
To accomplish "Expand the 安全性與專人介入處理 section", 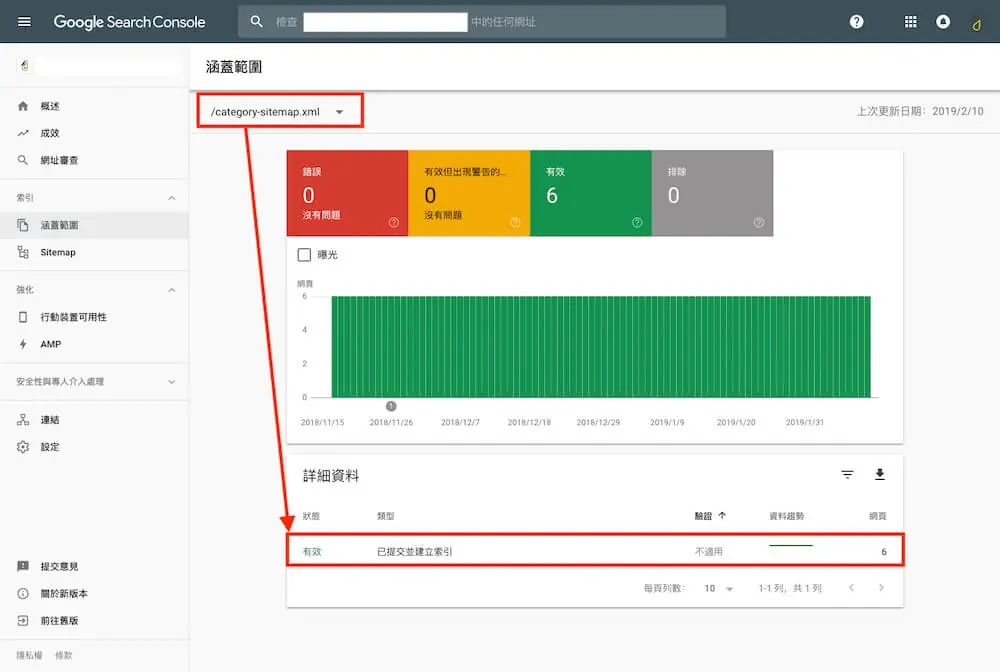I will coord(172,382).
